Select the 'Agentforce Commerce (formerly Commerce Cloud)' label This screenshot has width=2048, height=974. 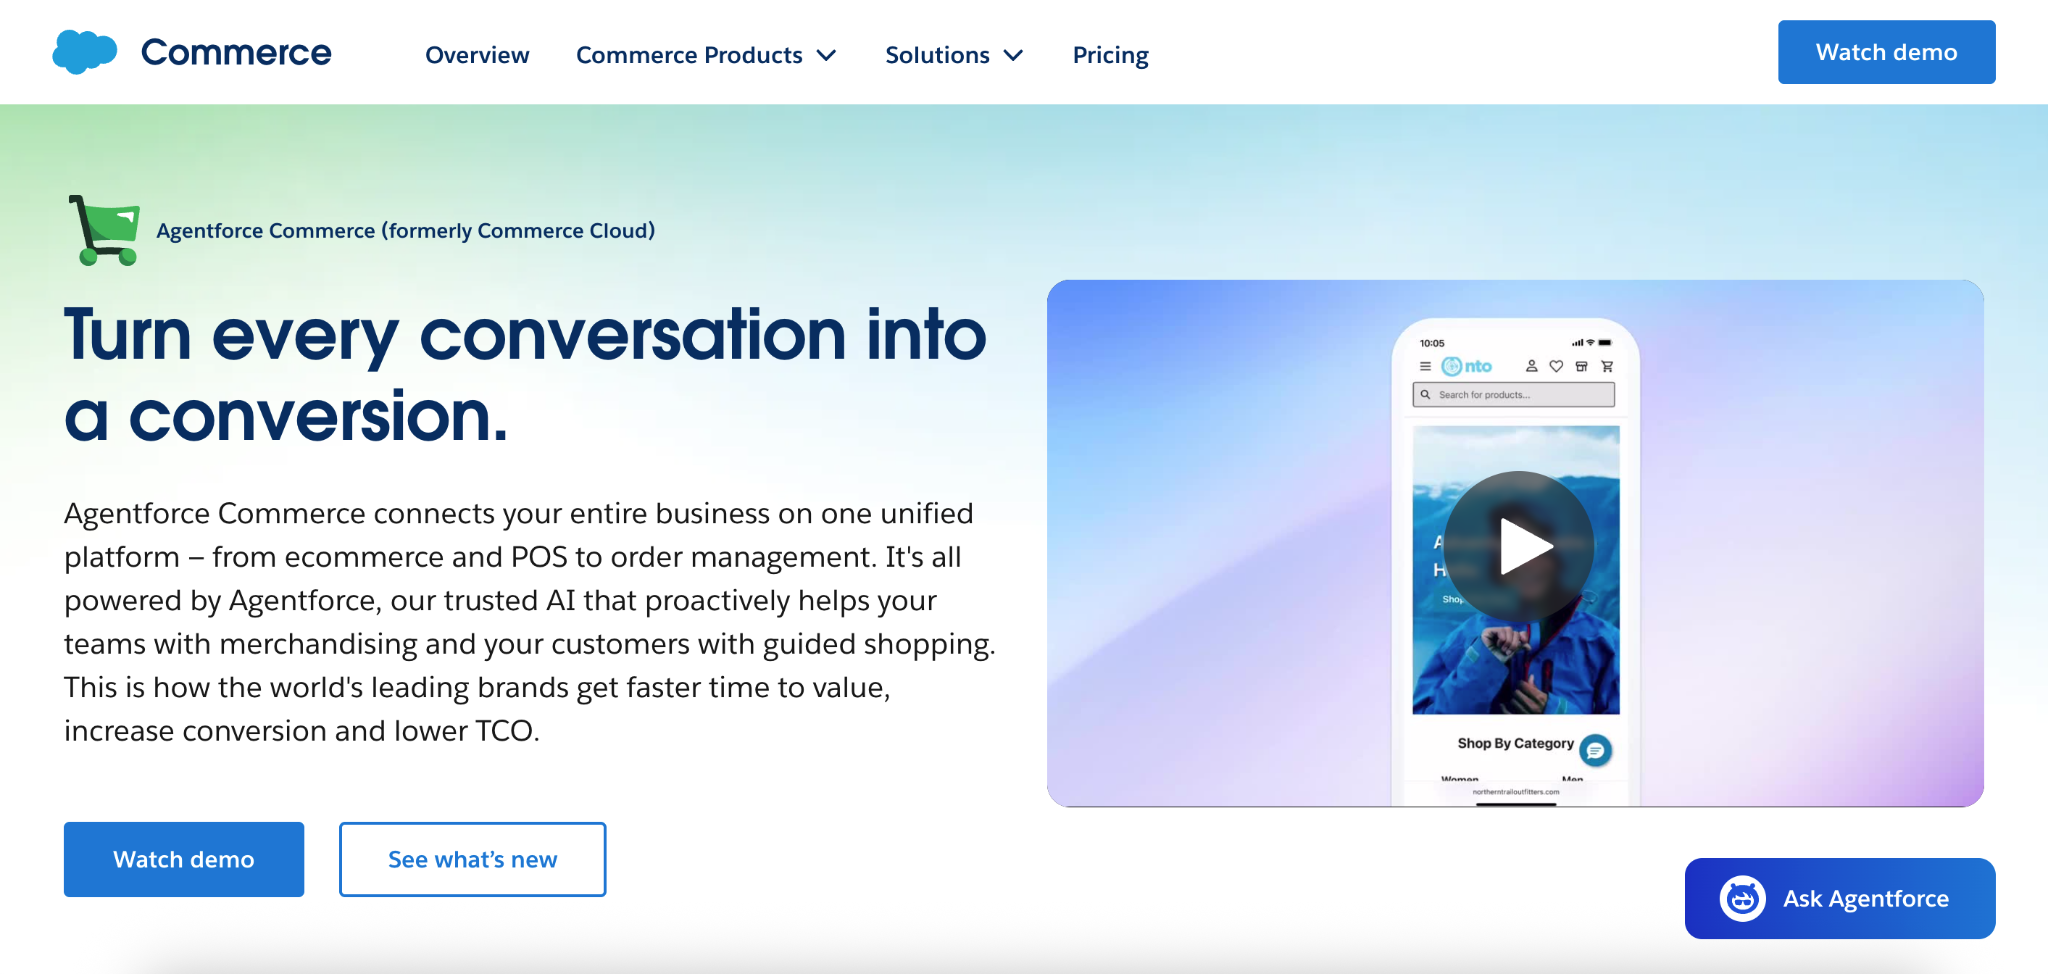pyautogui.click(x=405, y=231)
